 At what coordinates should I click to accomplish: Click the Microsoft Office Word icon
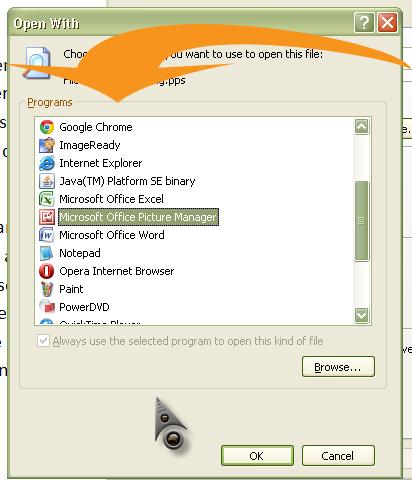pyautogui.click(x=47, y=235)
